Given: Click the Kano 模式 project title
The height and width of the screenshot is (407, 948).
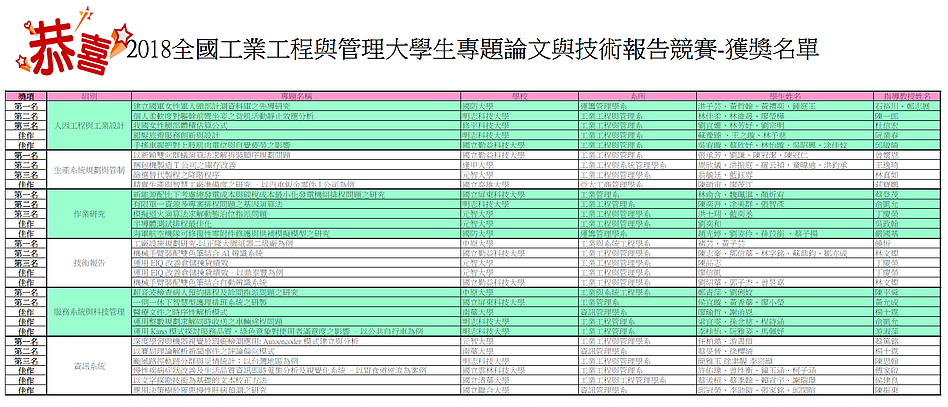Looking at the screenshot, I should tap(296, 331).
